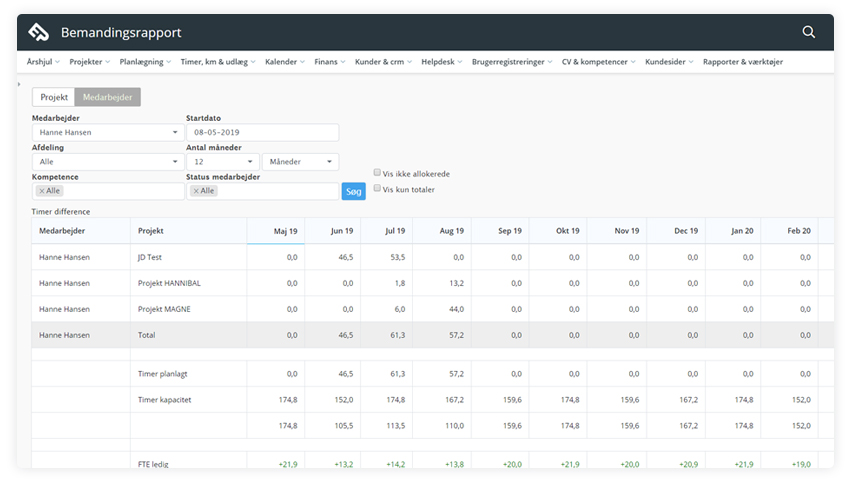Toggle Vis ikke allokerede checkbox

[x=377, y=172]
